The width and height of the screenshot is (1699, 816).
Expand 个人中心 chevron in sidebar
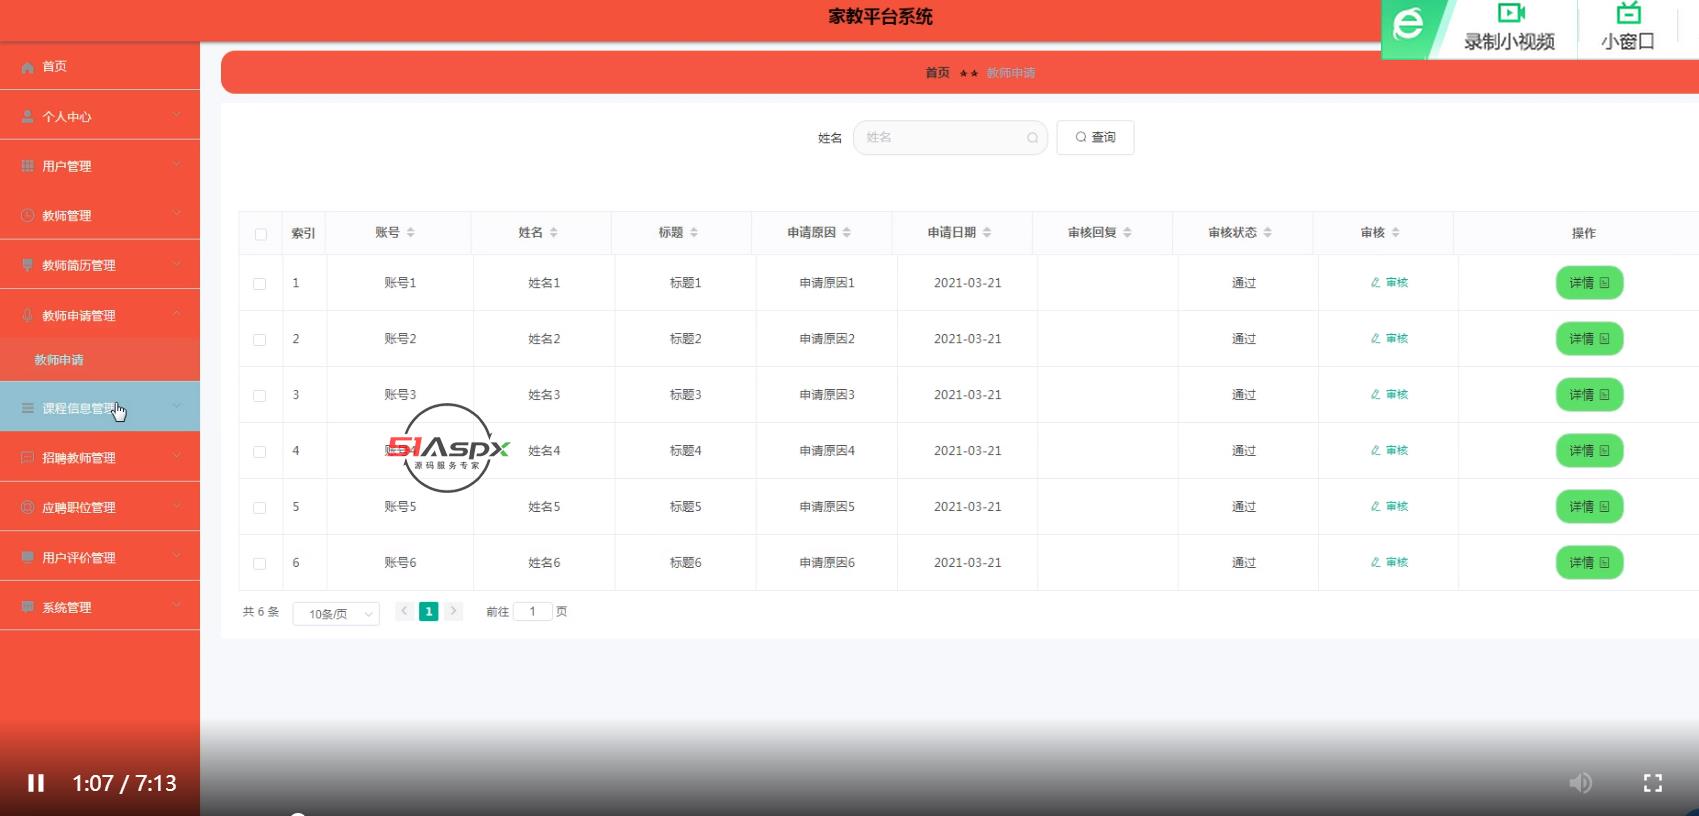(x=176, y=115)
